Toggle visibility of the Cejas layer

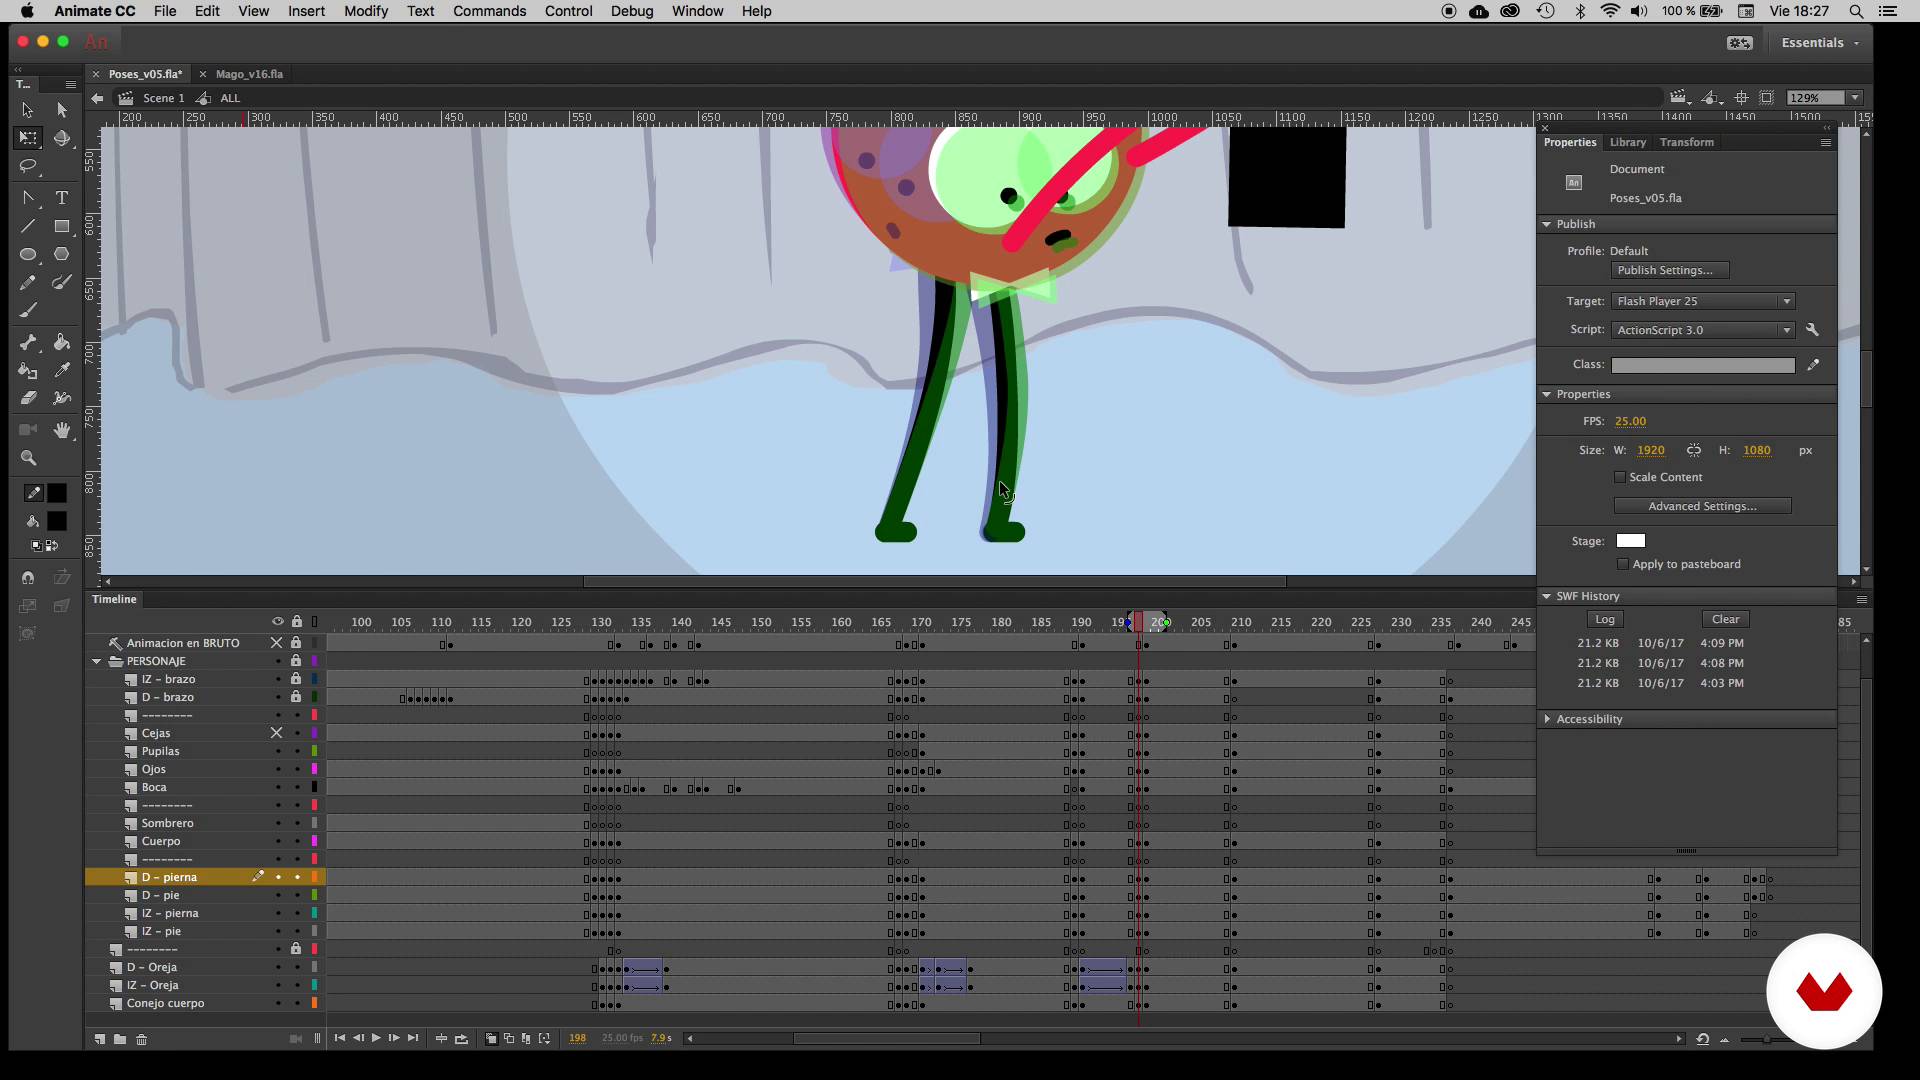[277, 733]
